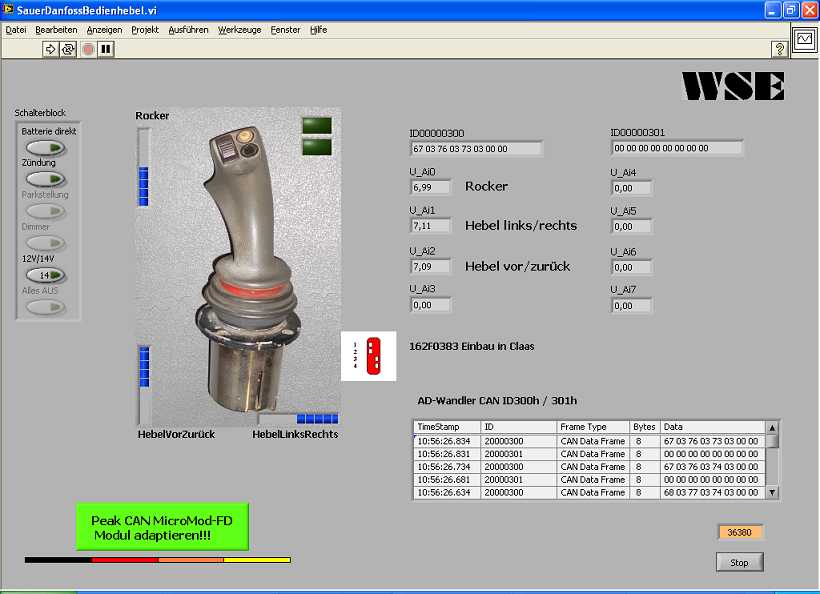This screenshot has height=594, width=820.
Task: Open the Datei menu
Action: point(16,30)
